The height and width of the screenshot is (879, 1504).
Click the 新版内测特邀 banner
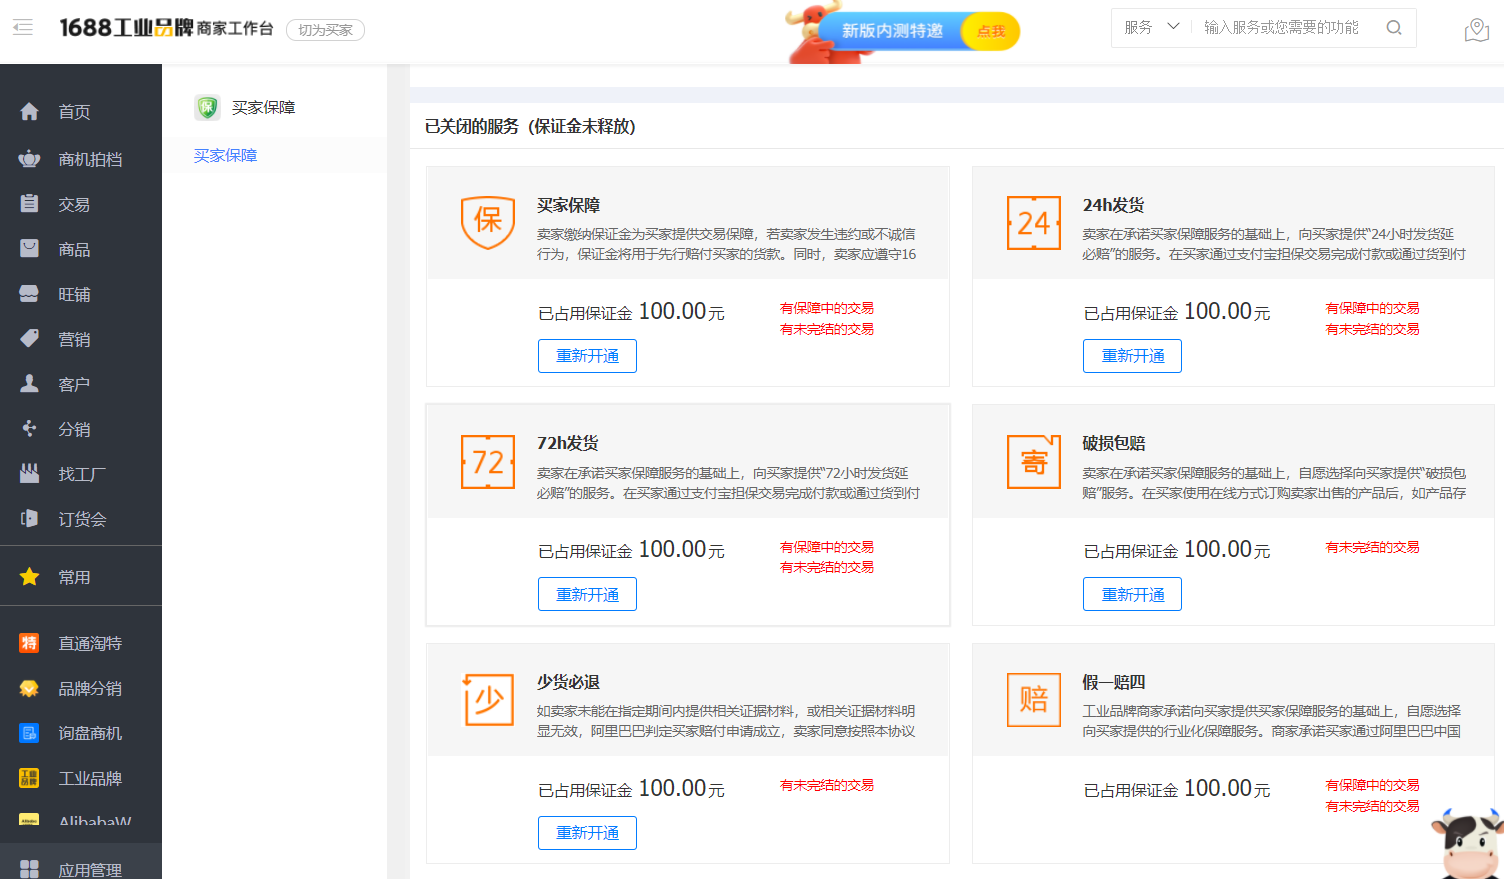[892, 31]
